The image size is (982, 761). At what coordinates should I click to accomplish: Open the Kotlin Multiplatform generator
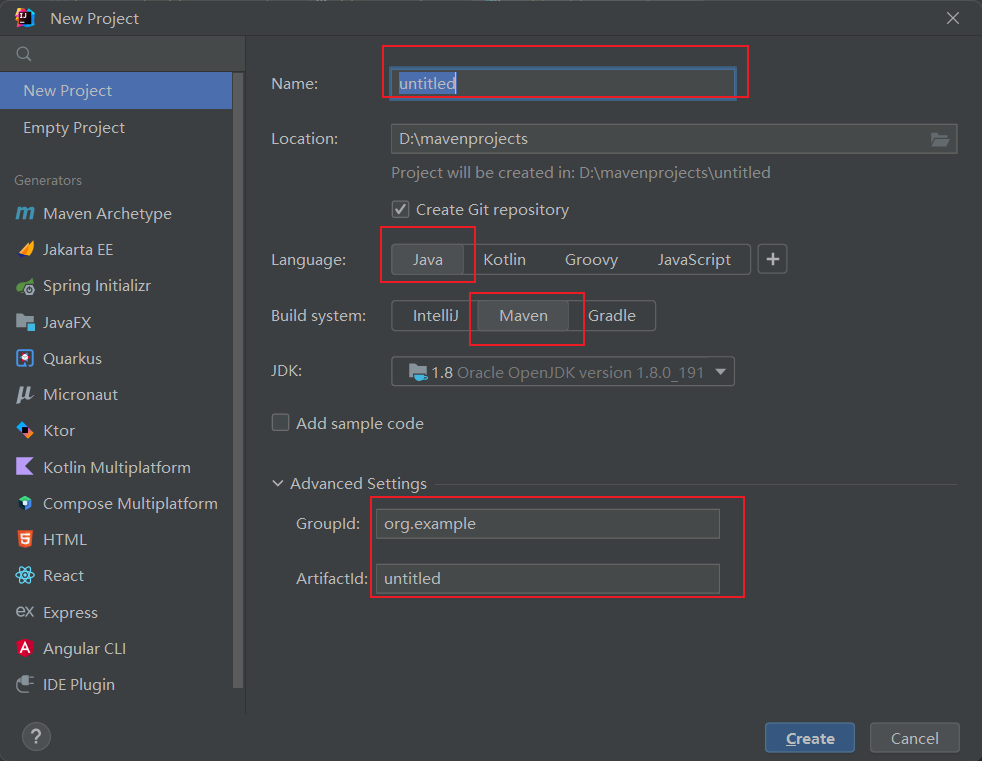coord(116,467)
